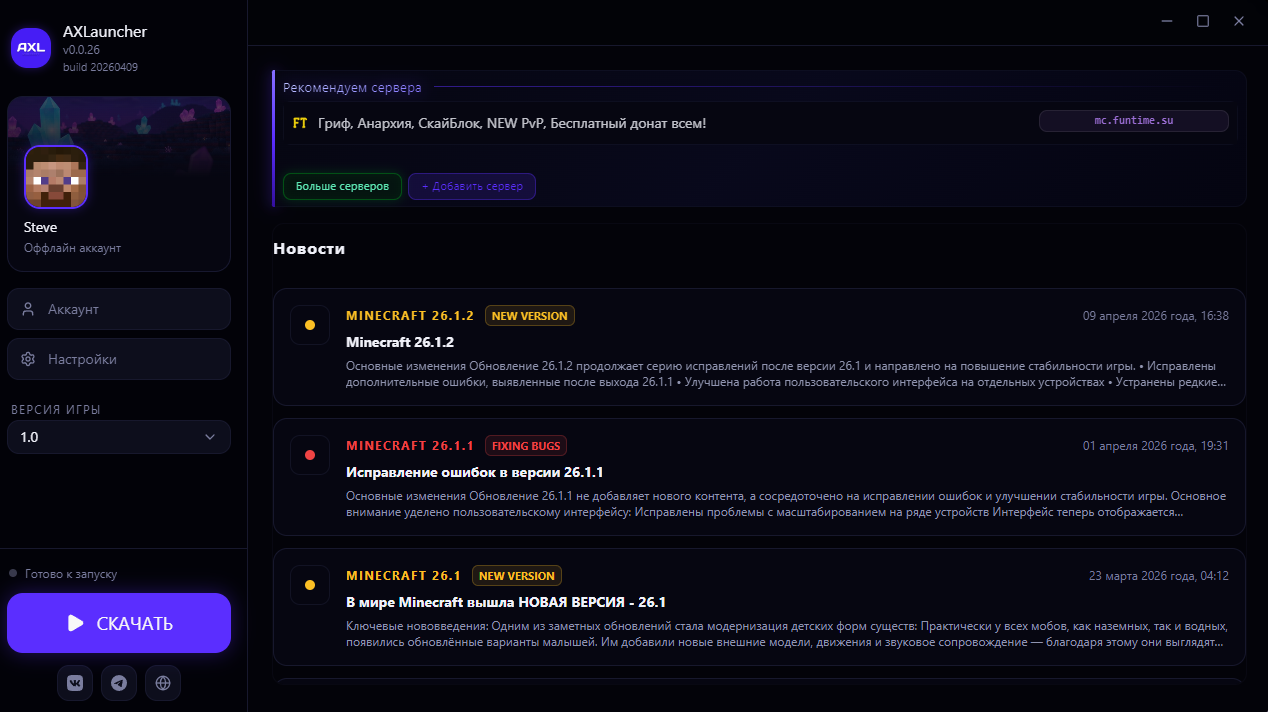Click the 26.1.1 news description paragraph
1268x714 pixels.
pyautogui.click(x=786, y=504)
